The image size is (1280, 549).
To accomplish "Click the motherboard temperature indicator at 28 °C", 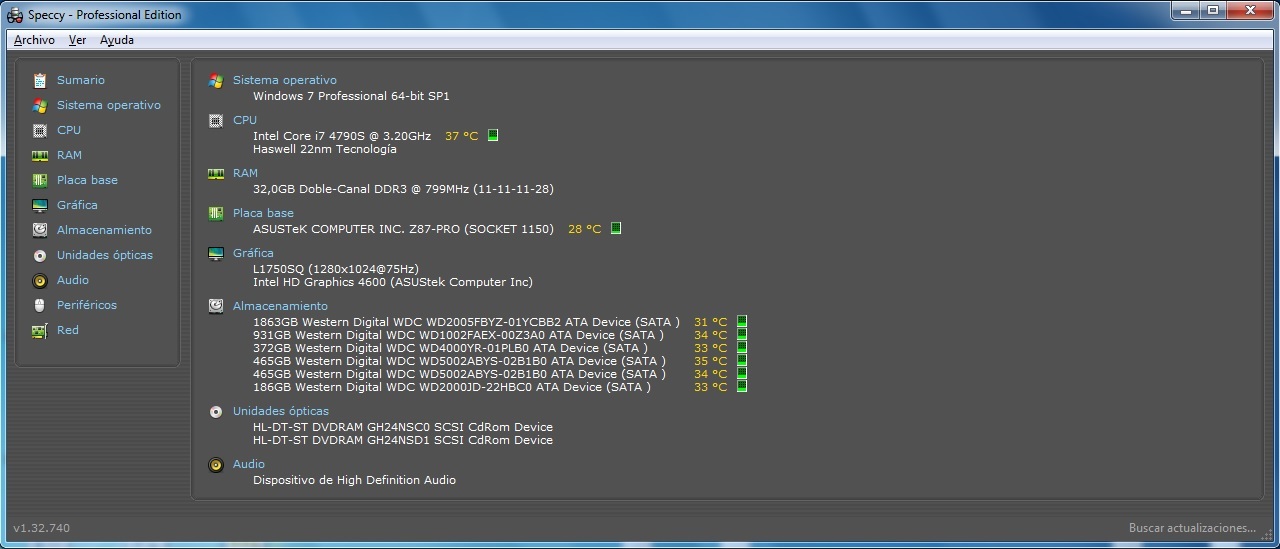I will click(616, 229).
